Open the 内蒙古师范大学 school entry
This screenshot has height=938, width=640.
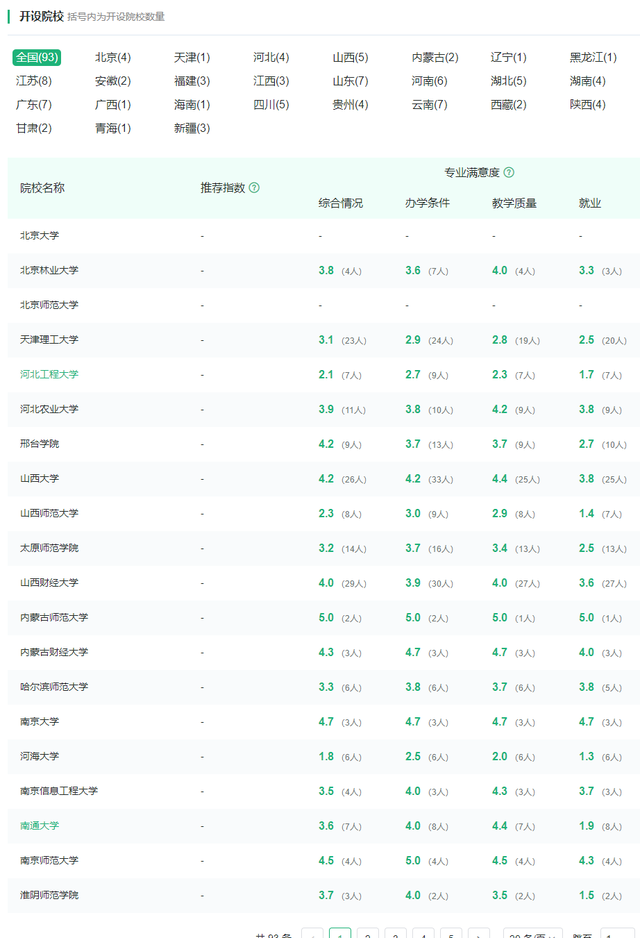pyautogui.click(x=54, y=617)
